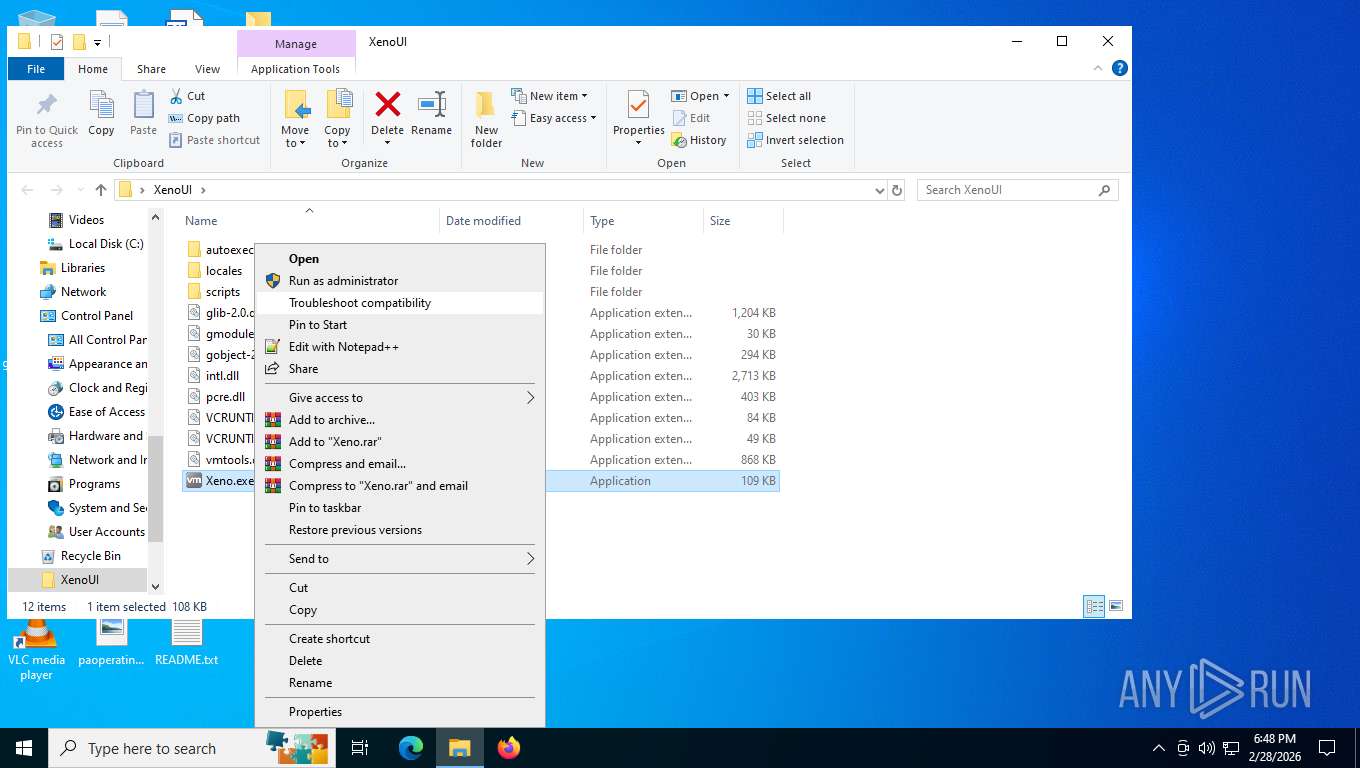Screen dimensions: 1360x768
Task: Expand the address bar history dropdown
Action: point(879,190)
